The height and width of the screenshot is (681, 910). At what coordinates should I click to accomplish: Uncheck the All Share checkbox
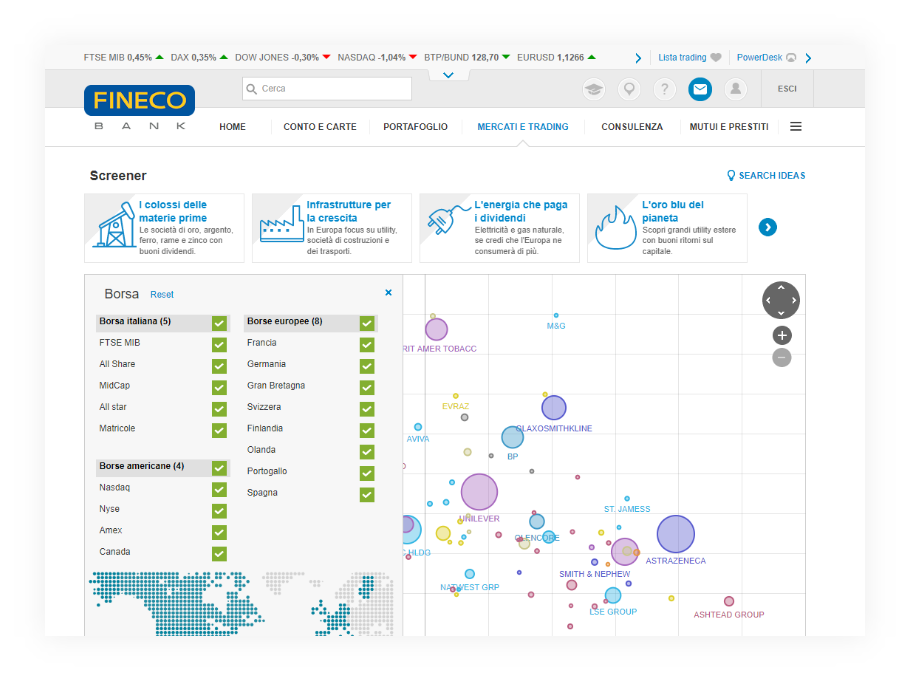coord(219,366)
